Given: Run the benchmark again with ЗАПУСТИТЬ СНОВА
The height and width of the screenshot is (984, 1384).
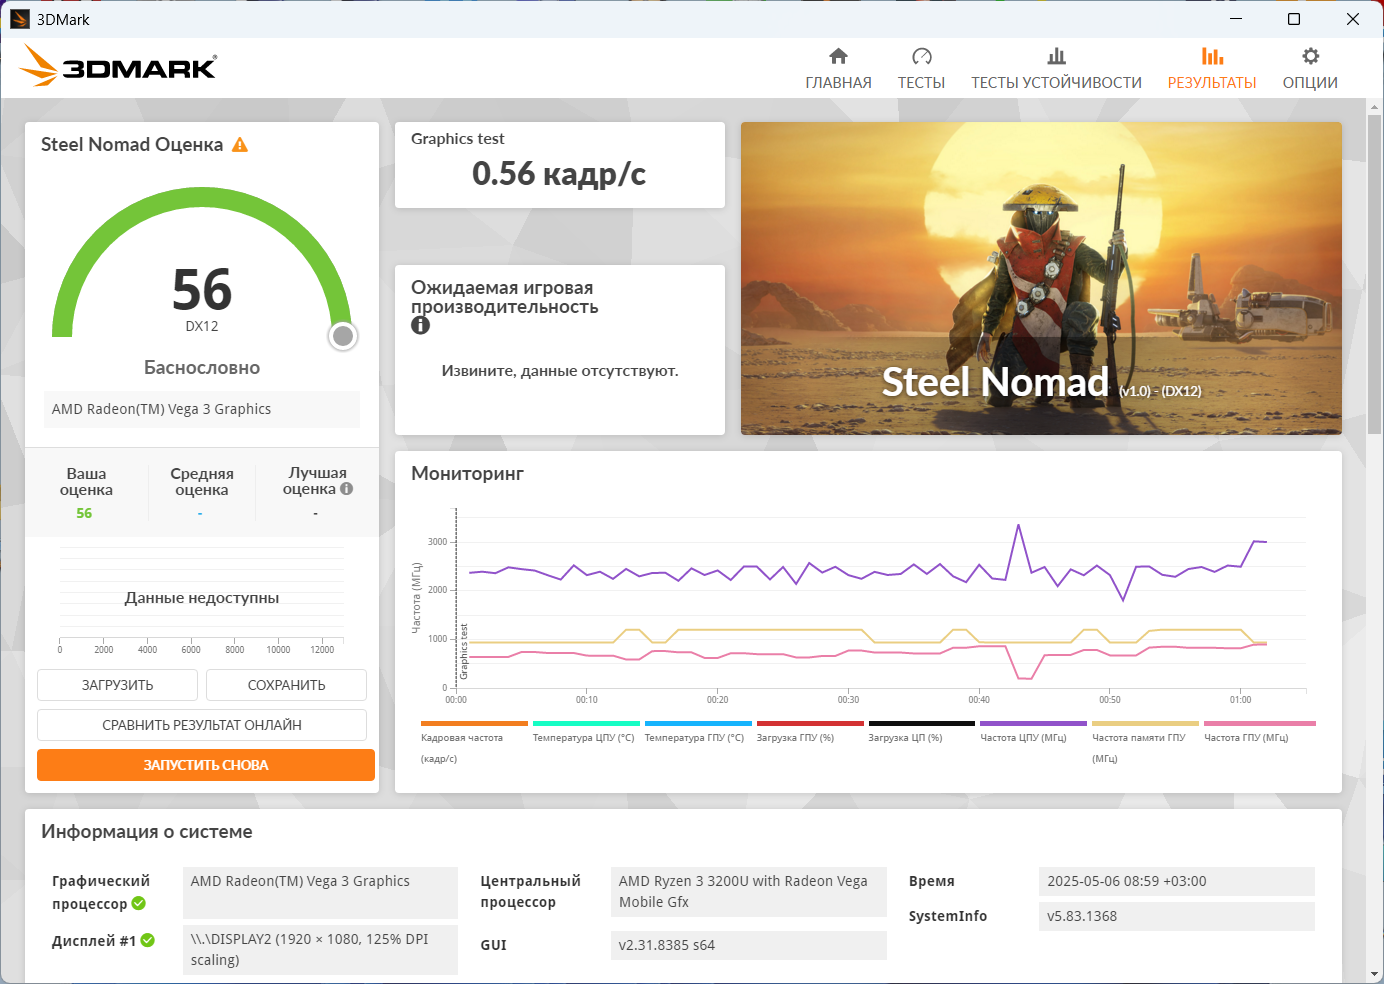Looking at the screenshot, I should coord(206,765).
